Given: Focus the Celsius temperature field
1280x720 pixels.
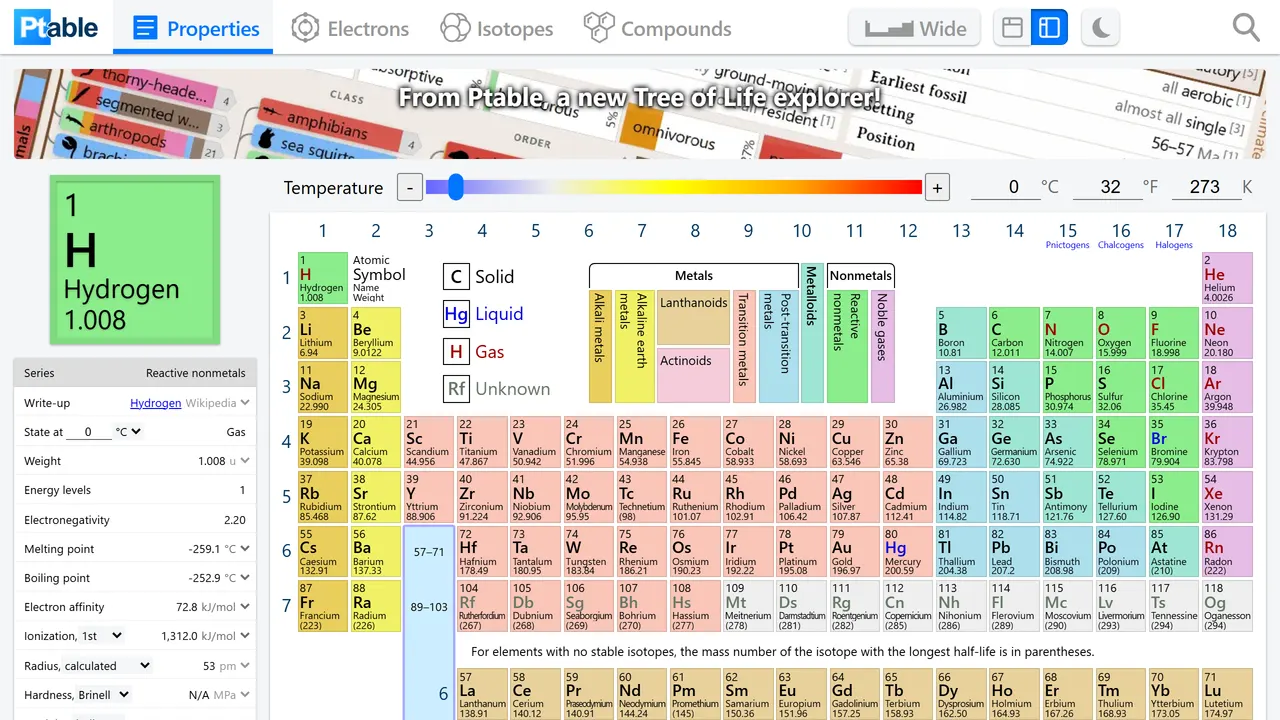Looking at the screenshot, I should click(1005, 187).
